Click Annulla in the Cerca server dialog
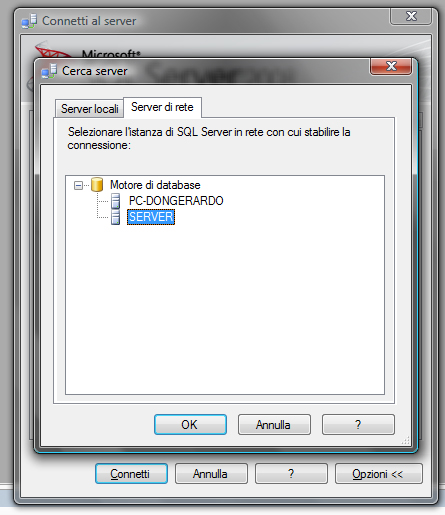445x515 pixels. point(274,425)
